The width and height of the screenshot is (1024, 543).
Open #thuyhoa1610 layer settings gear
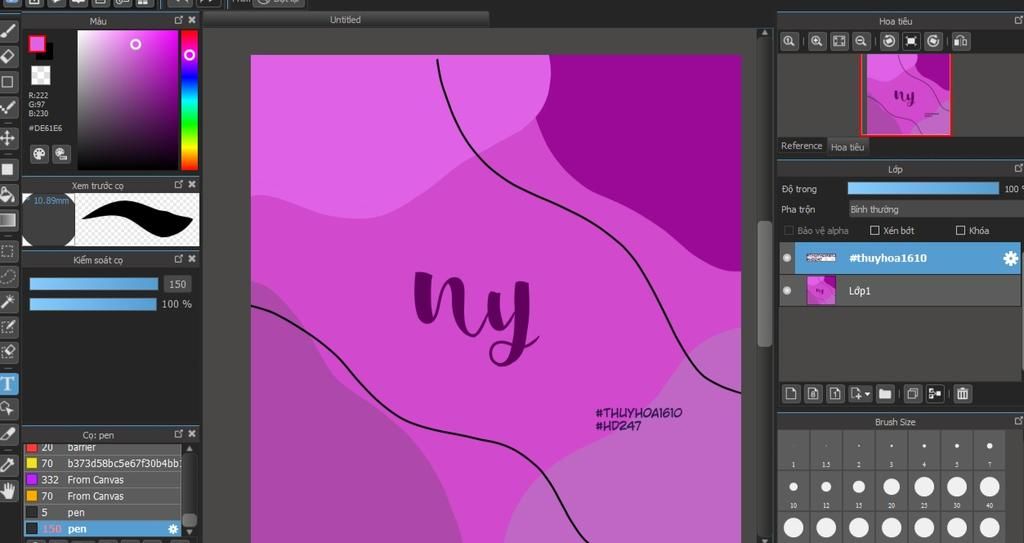(x=1010, y=258)
